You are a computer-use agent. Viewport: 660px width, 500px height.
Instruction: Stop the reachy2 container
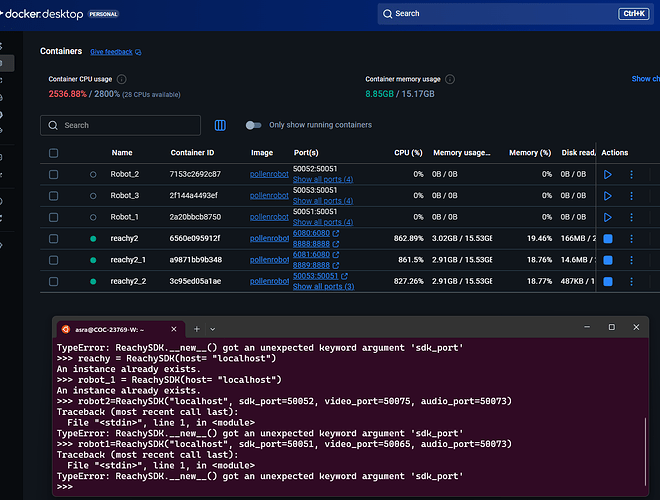(x=608, y=239)
